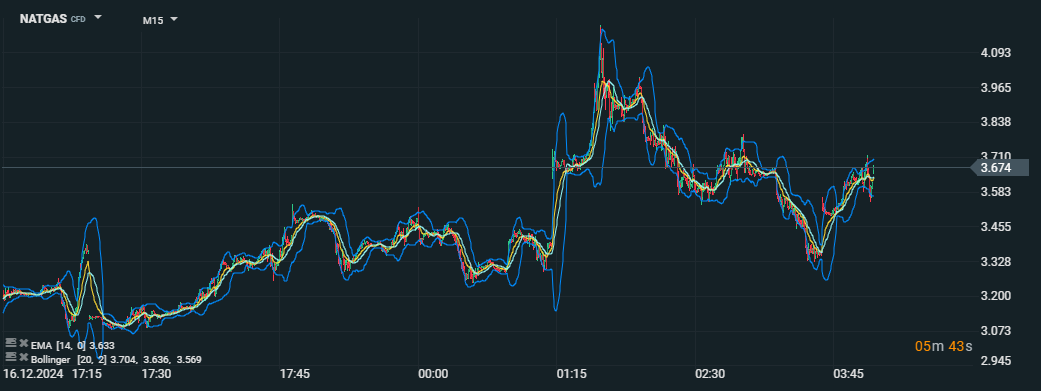The height and width of the screenshot is (391, 1041).
Task: Click the 17:15 time axis label
Action: [x=87, y=374]
